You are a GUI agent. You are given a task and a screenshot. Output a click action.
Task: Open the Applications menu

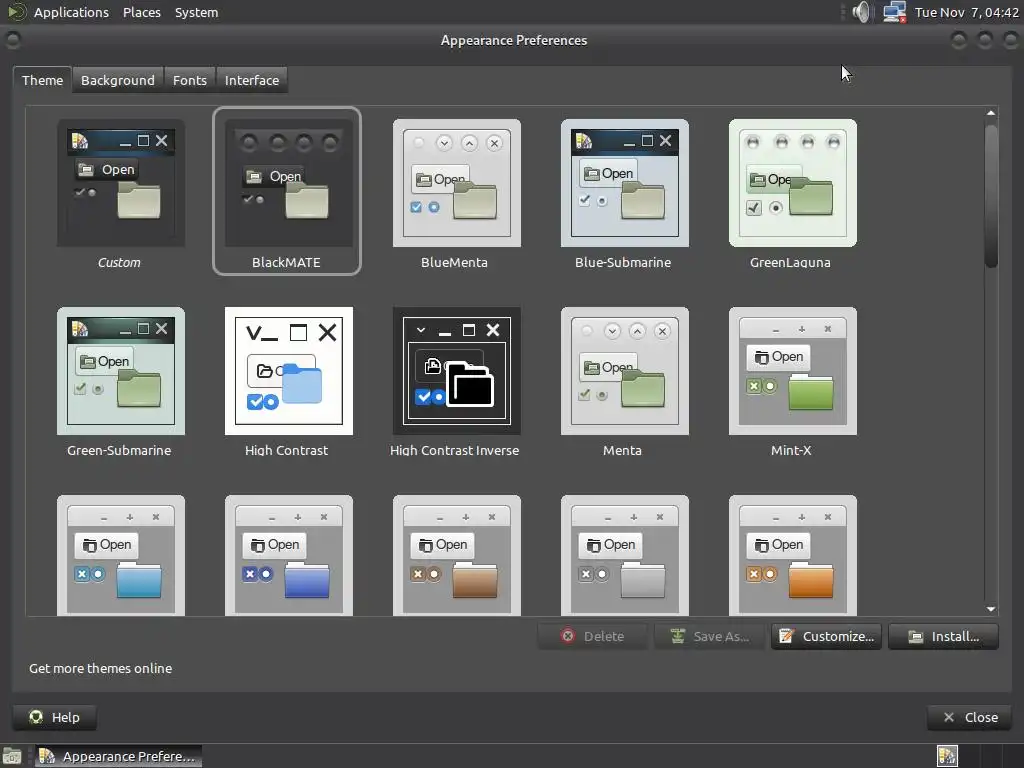[71, 12]
